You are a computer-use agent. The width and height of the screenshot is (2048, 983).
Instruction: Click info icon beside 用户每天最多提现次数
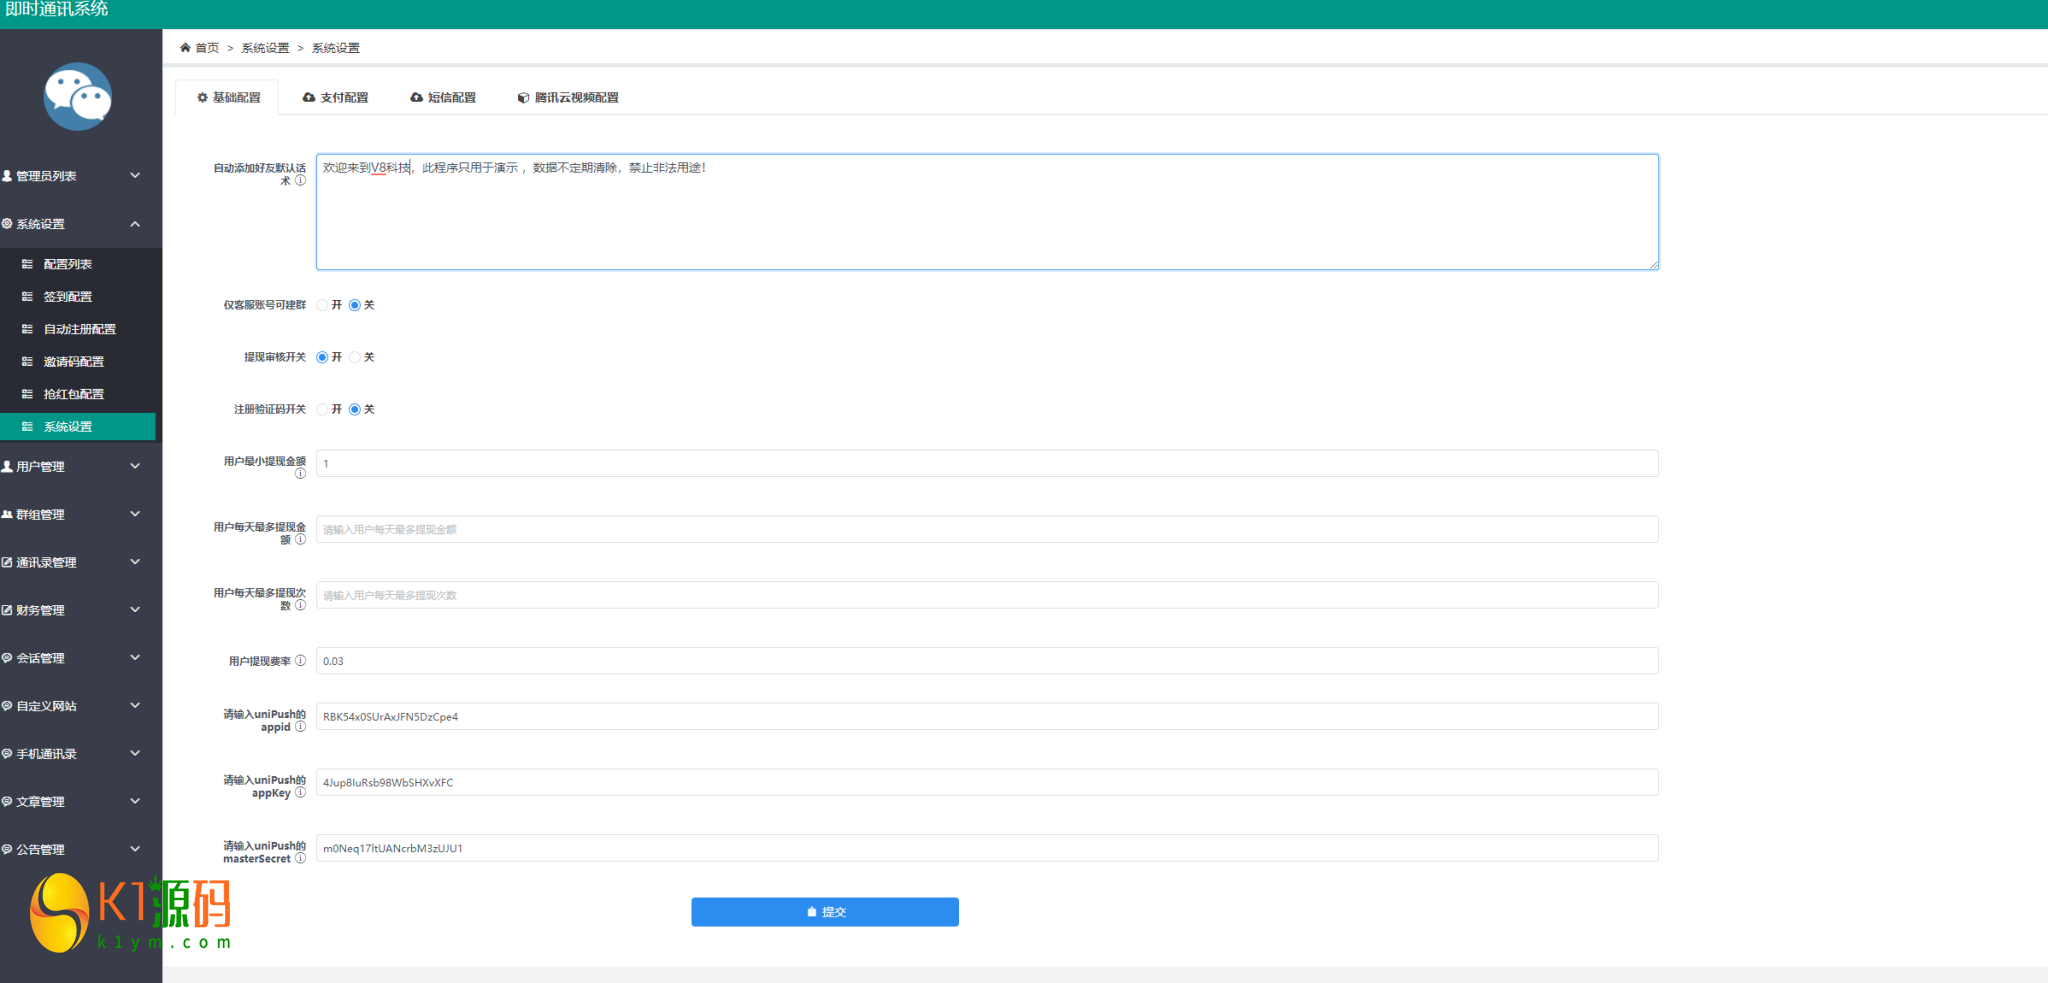[x=300, y=606]
